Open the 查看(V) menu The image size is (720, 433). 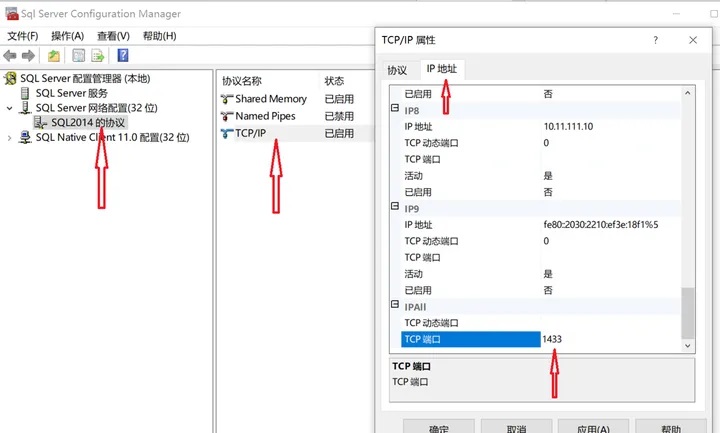pyautogui.click(x=113, y=36)
